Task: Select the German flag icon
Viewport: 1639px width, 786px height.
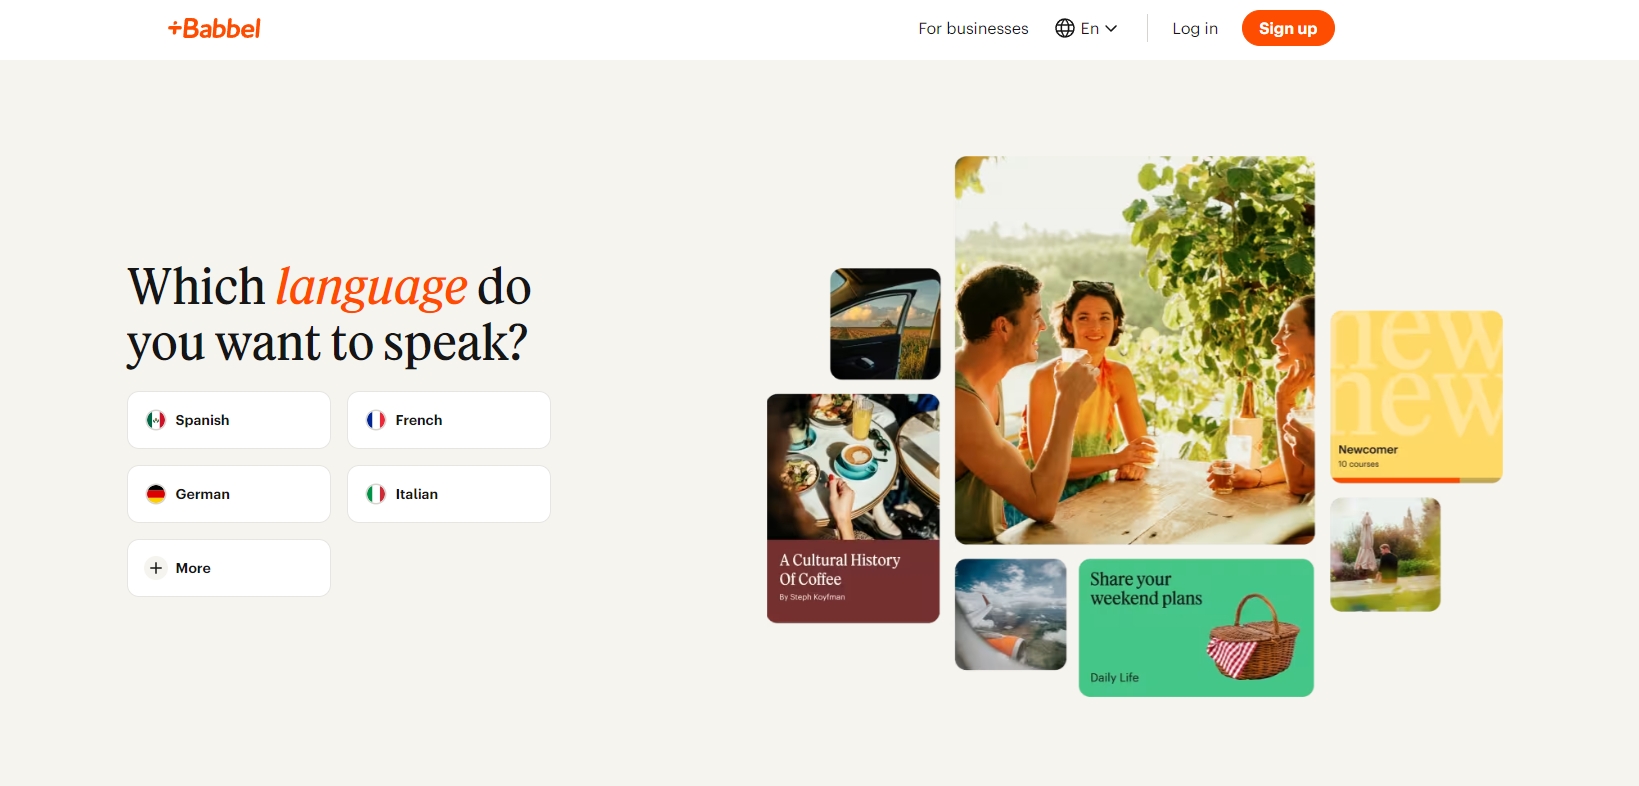Action: (x=156, y=494)
